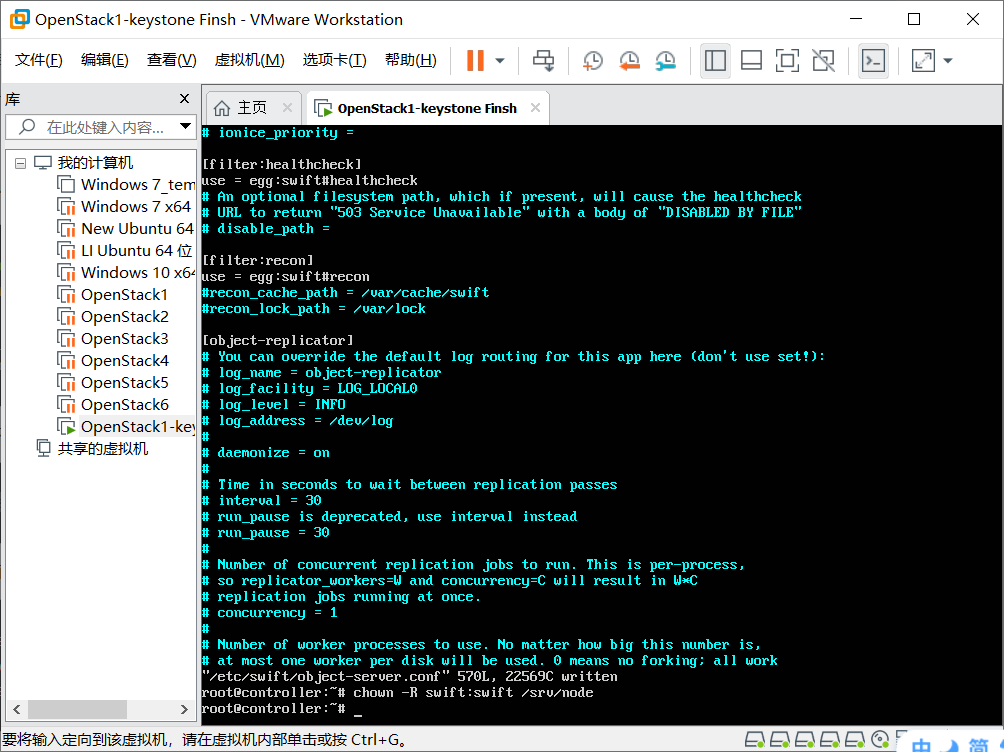The image size is (1004, 752).
Task: Click the VM icon beside Windows 7_tem
Action: click(67, 185)
